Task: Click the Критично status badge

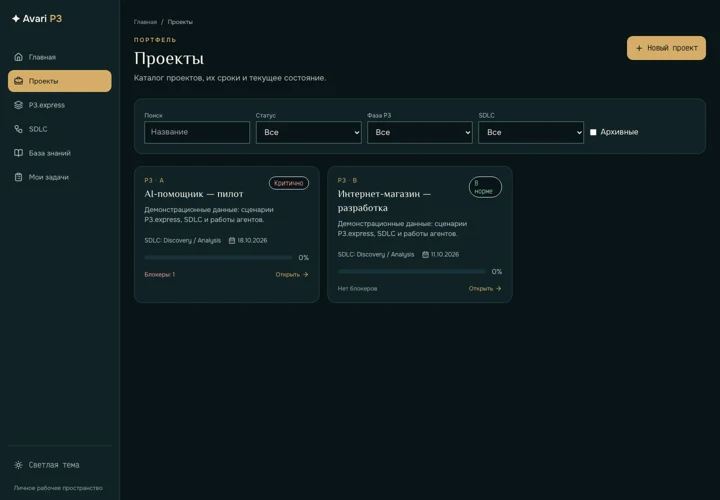Action: point(289,183)
